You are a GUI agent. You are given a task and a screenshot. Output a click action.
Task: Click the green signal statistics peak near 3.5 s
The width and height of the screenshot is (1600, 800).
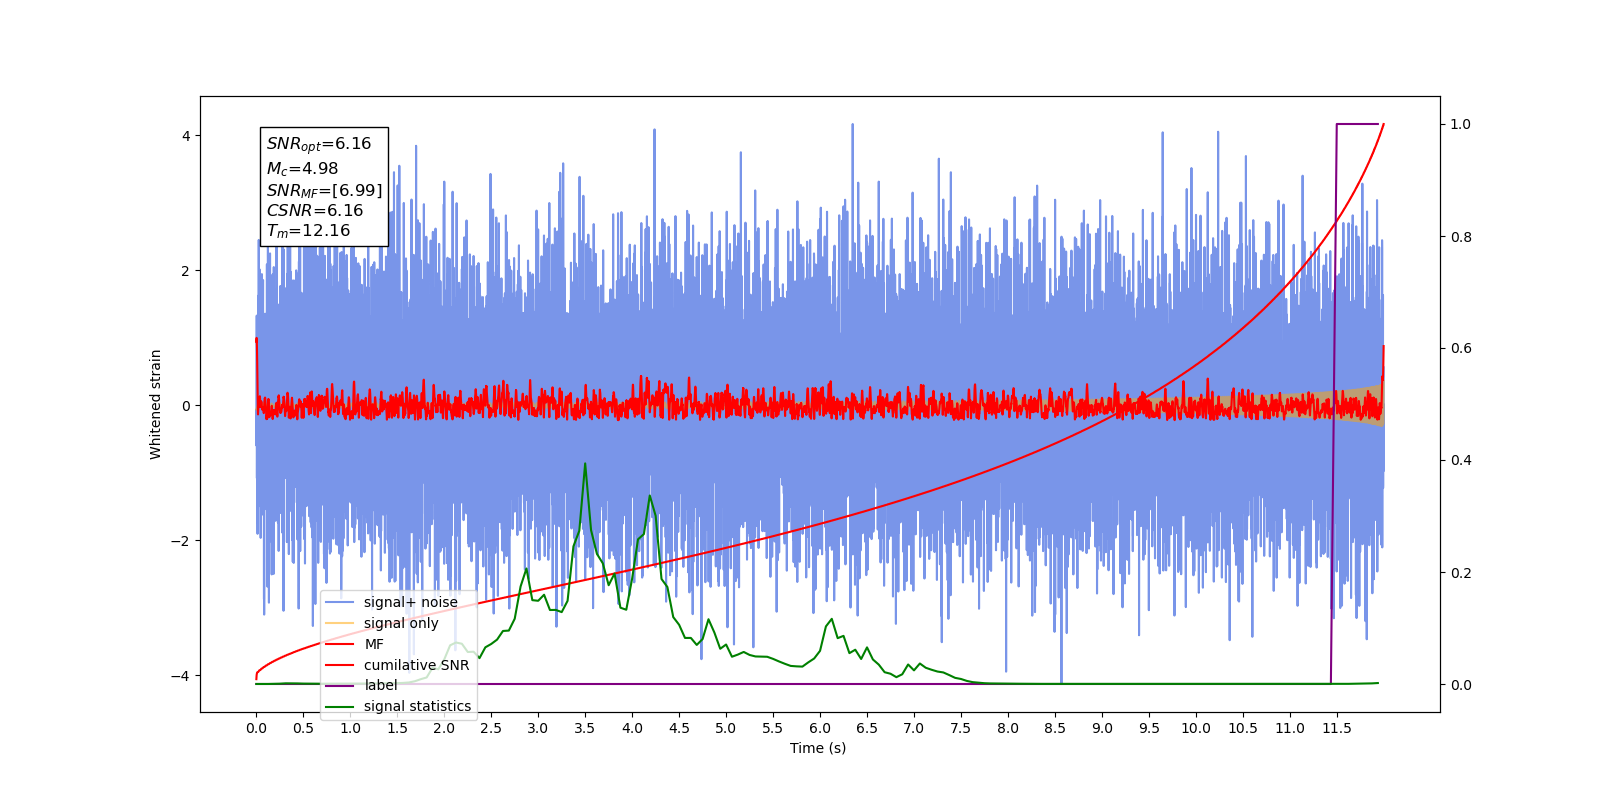(585, 464)
